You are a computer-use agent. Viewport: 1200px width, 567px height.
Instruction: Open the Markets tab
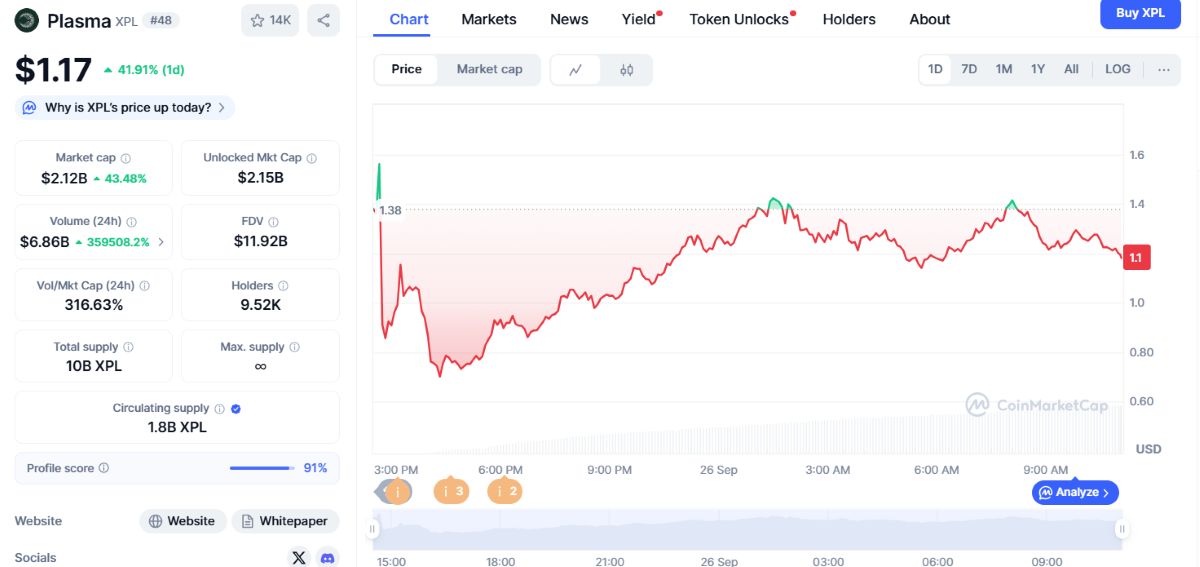tap(489, 19)
